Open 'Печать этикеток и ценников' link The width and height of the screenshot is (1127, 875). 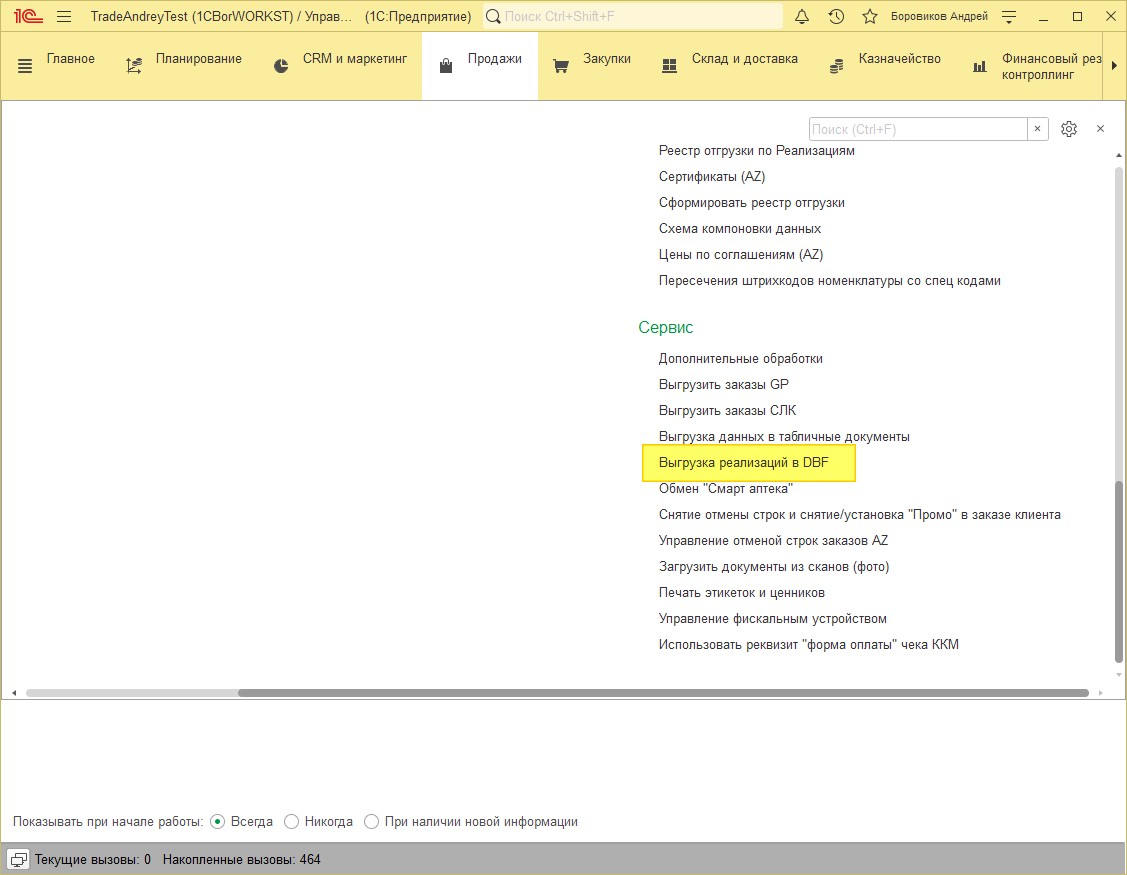[x=741, y=593]
